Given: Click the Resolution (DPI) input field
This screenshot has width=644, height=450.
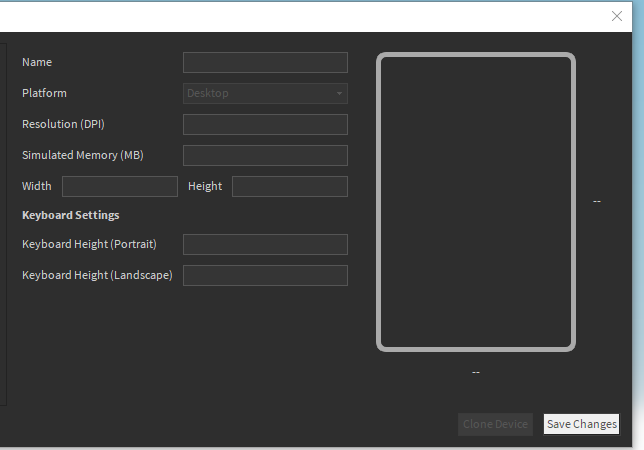Looking at the screenshot, I should pyautogui.click(x=265, y=124).
